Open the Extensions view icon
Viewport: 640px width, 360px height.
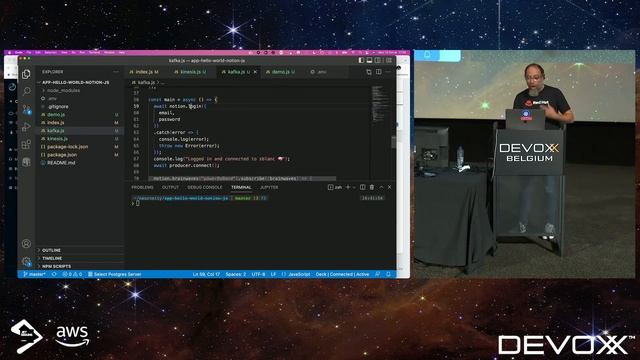(x=26, y=144)
